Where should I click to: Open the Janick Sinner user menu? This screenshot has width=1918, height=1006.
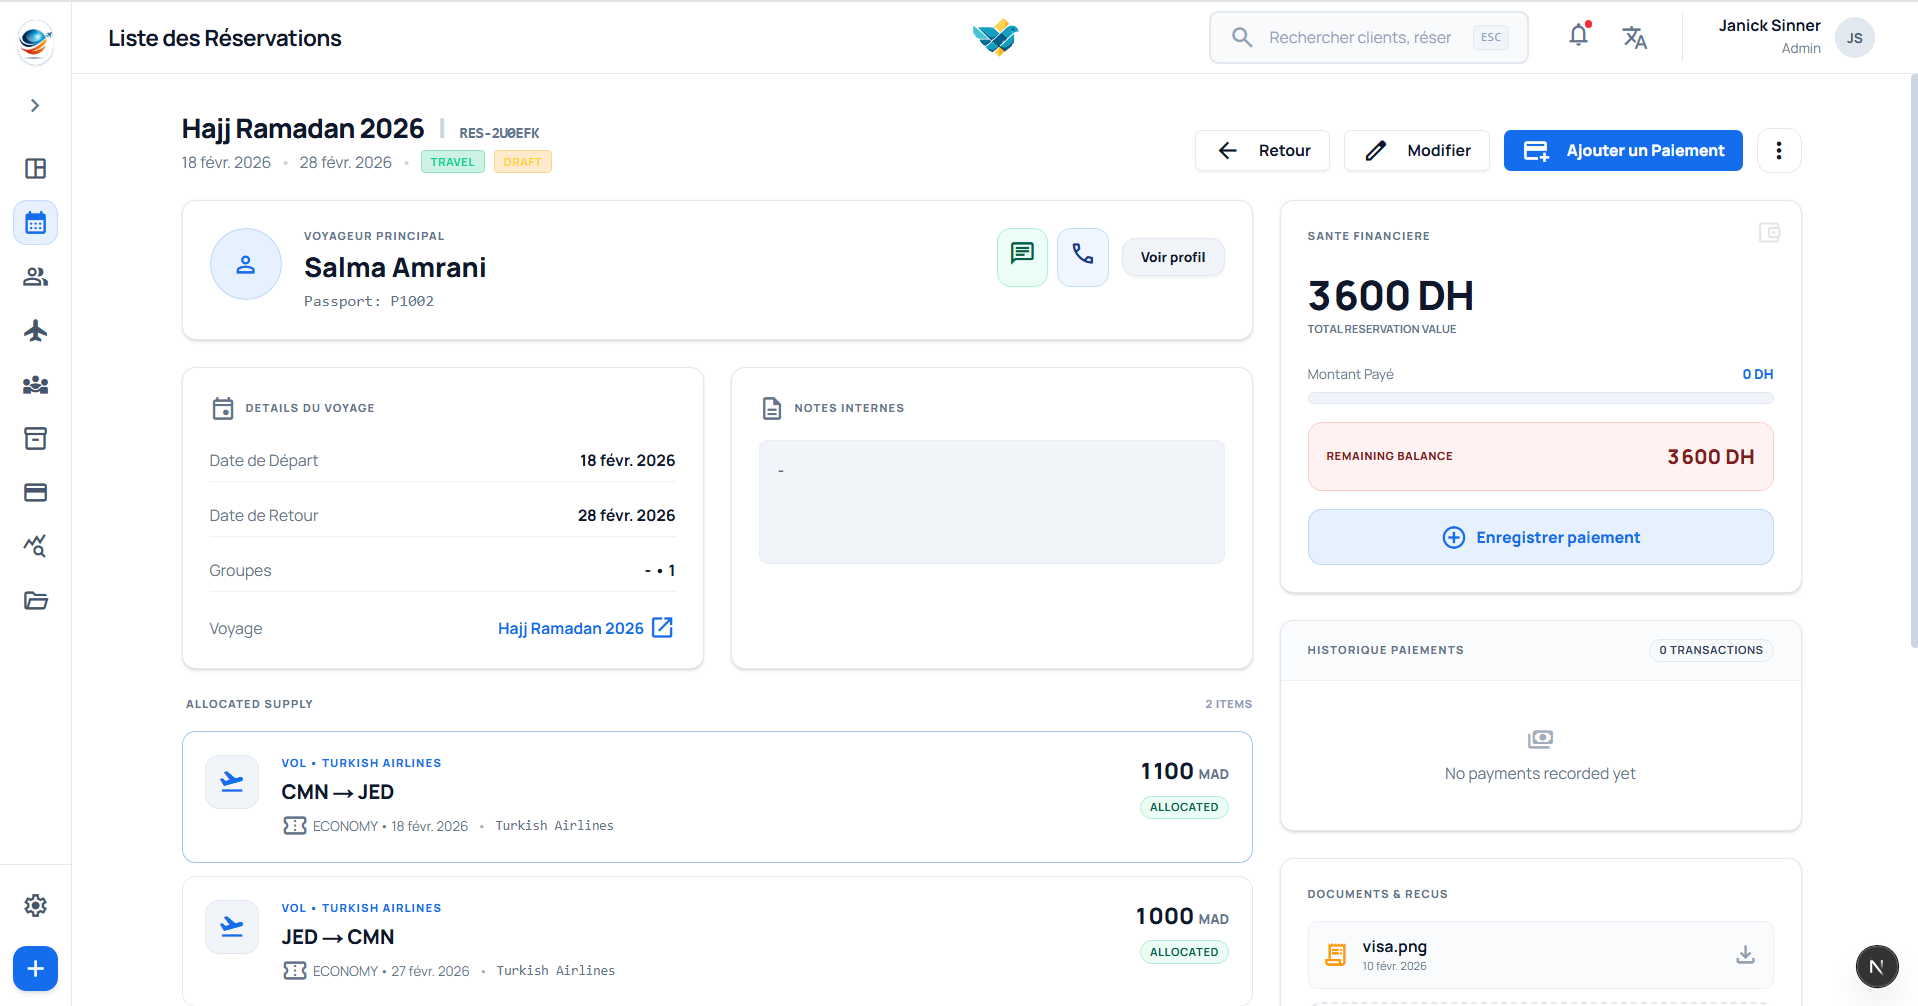1795,37
